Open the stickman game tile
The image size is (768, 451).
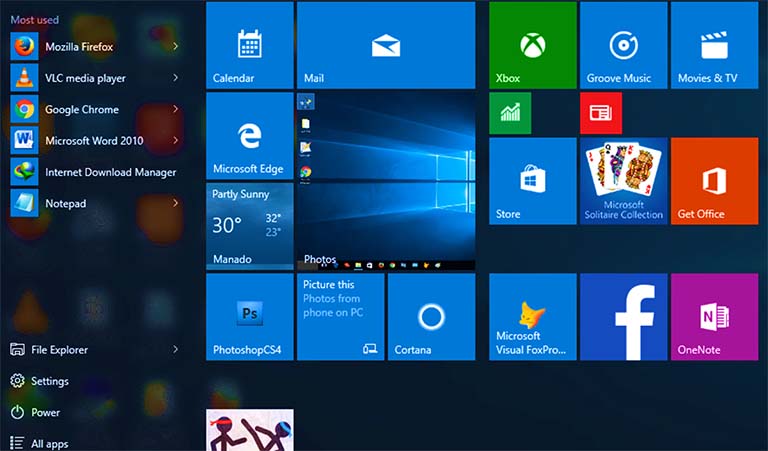click(x=250, y=430)
